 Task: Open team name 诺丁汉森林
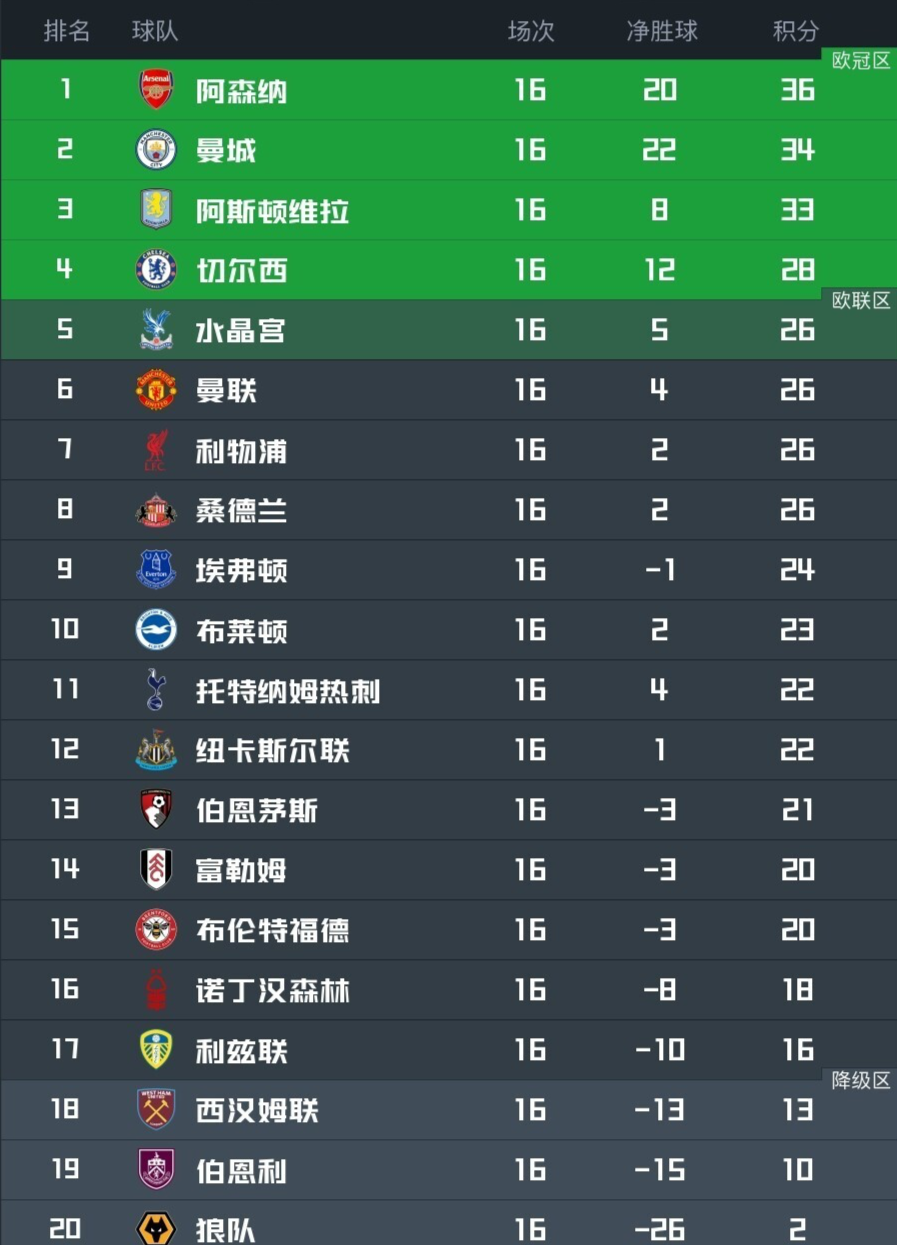pyautogui.click(x=272, y=991)
